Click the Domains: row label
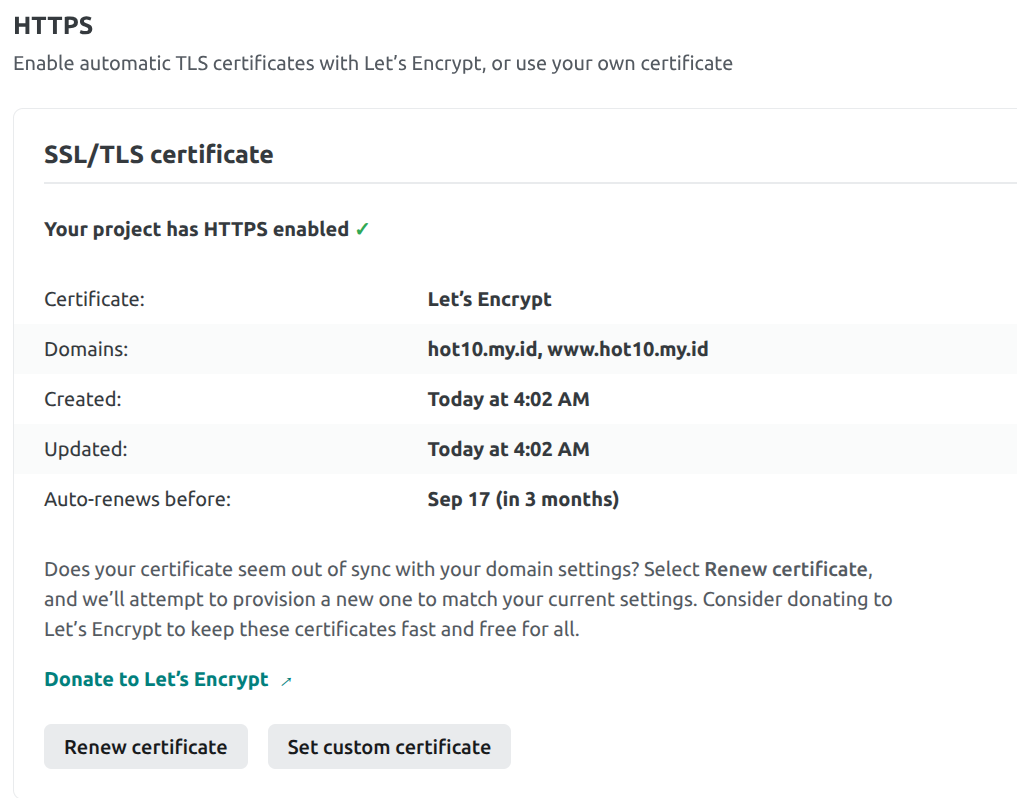 point(86,349)
